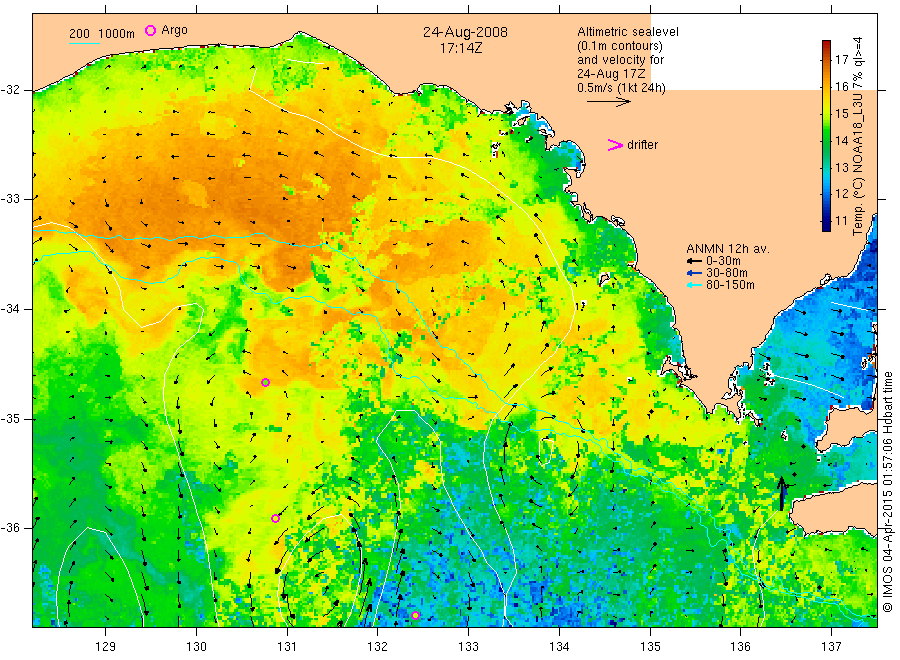This screenshot has height=660, width=900.
Task: Click the 0.5m/s velocity scale arrow
Action: pos(608,102)
